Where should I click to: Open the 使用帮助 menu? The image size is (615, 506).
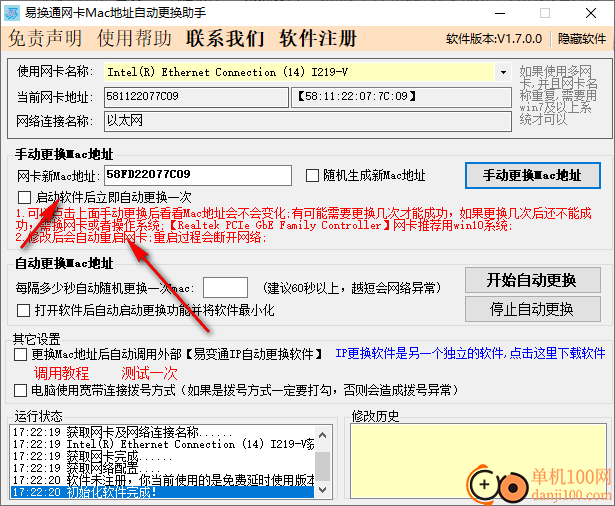coord(135,38)
